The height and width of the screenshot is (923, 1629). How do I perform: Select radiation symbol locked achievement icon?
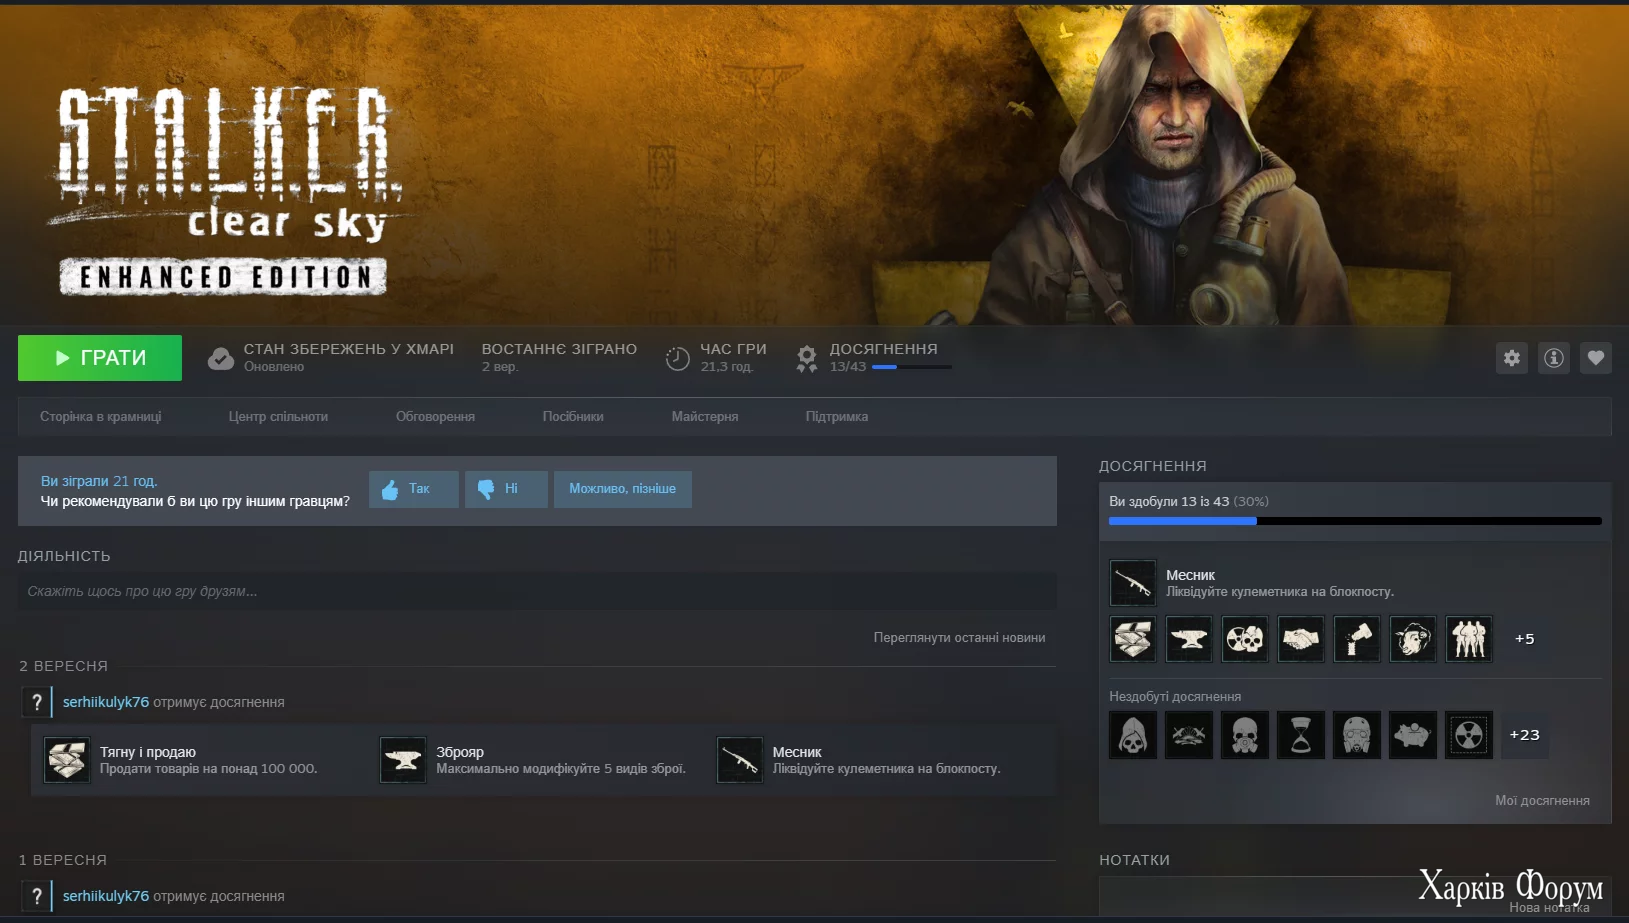coord(1469,735)
